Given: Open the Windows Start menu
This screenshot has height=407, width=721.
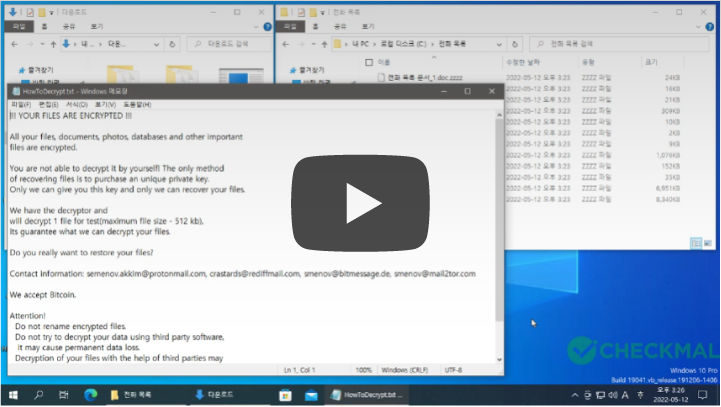Looking at the screenshot, I should (x=13, y=395).
